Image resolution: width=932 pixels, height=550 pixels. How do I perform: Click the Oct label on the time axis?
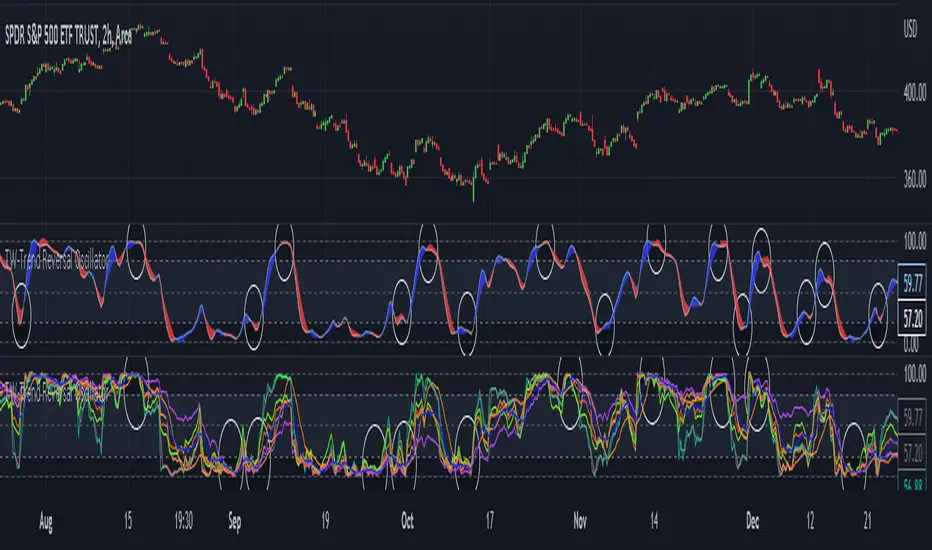point(407,520)
